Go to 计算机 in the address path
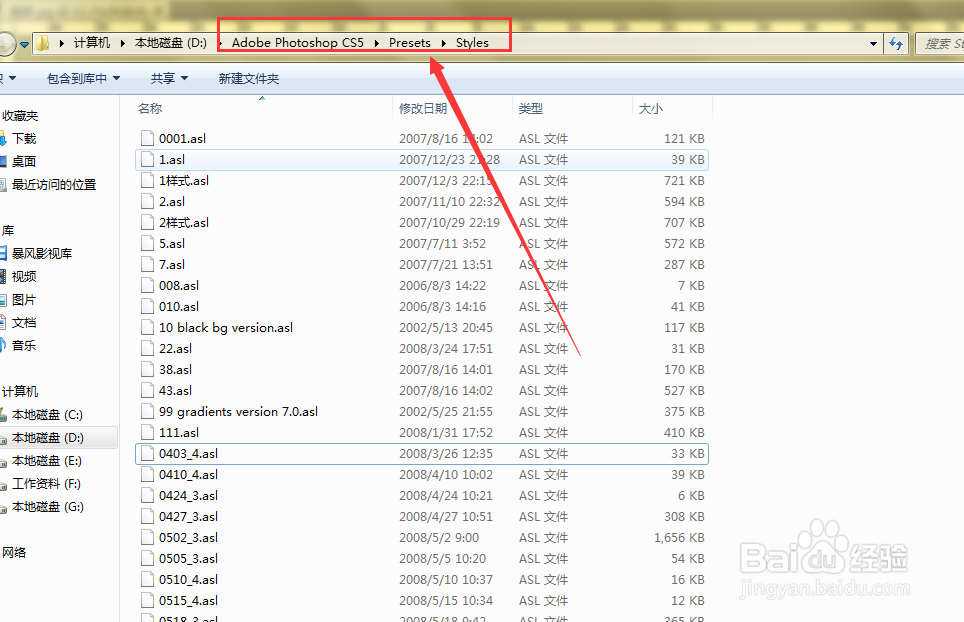Image resolution: width=964 pixels, height=622 pixels. 92,43
